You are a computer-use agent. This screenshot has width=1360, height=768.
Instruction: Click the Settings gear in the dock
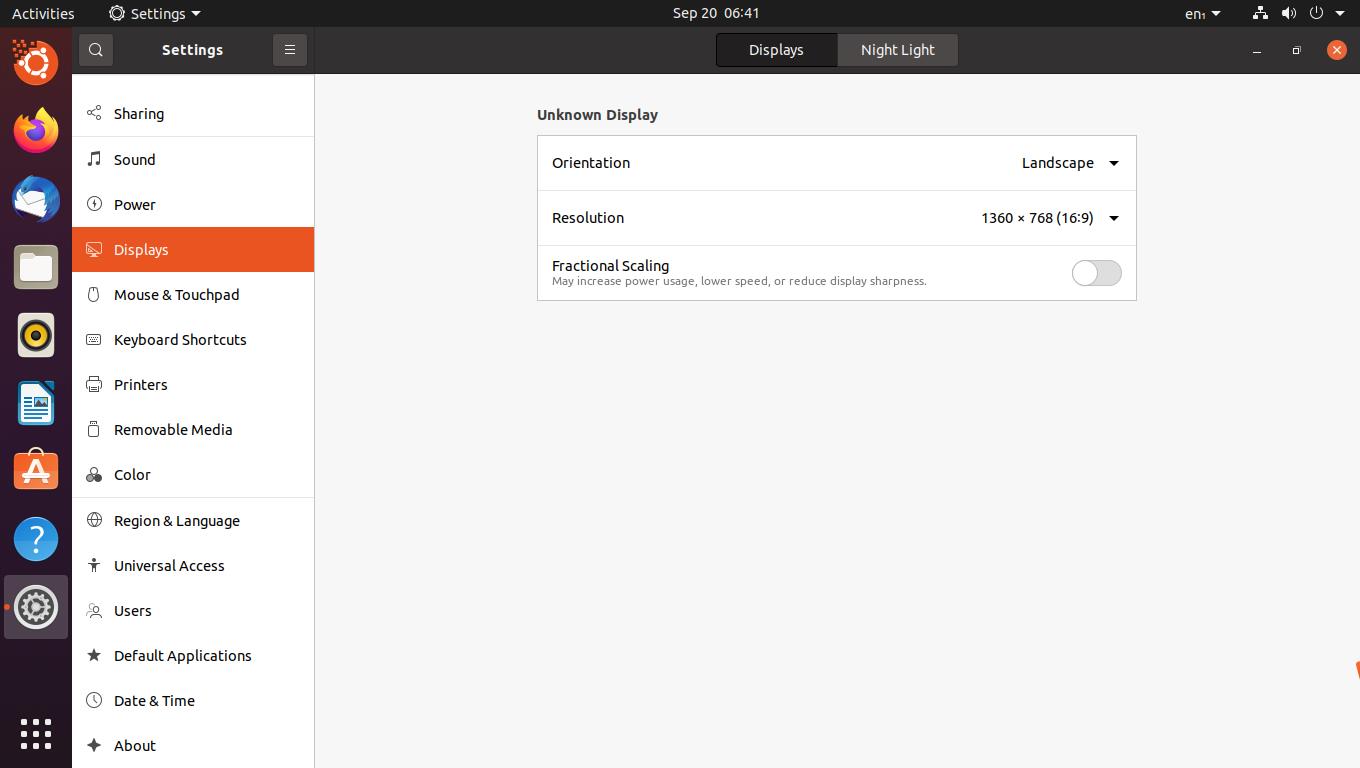[x=36, y=607]
